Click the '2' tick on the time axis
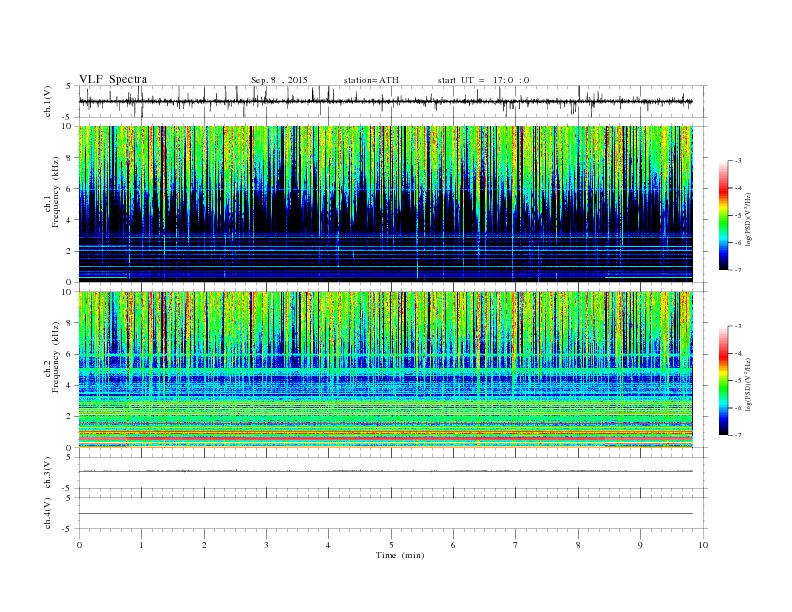Image resolution: width=792 pixels, height=612 pixels. tap(204, 545)
